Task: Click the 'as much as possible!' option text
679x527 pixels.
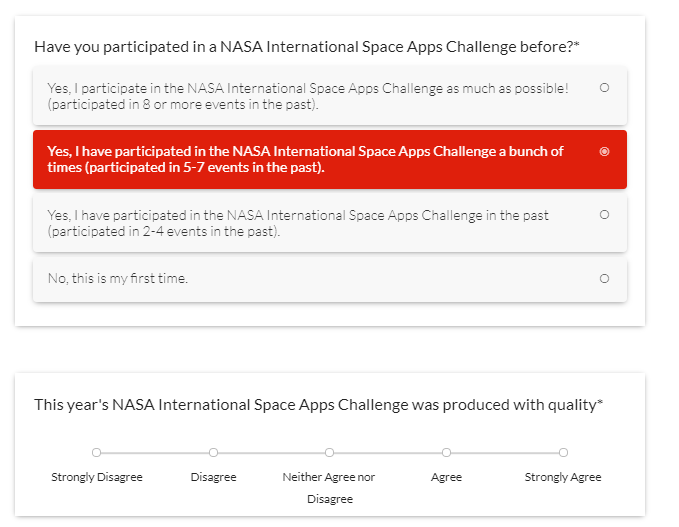Action: [307, 96]
